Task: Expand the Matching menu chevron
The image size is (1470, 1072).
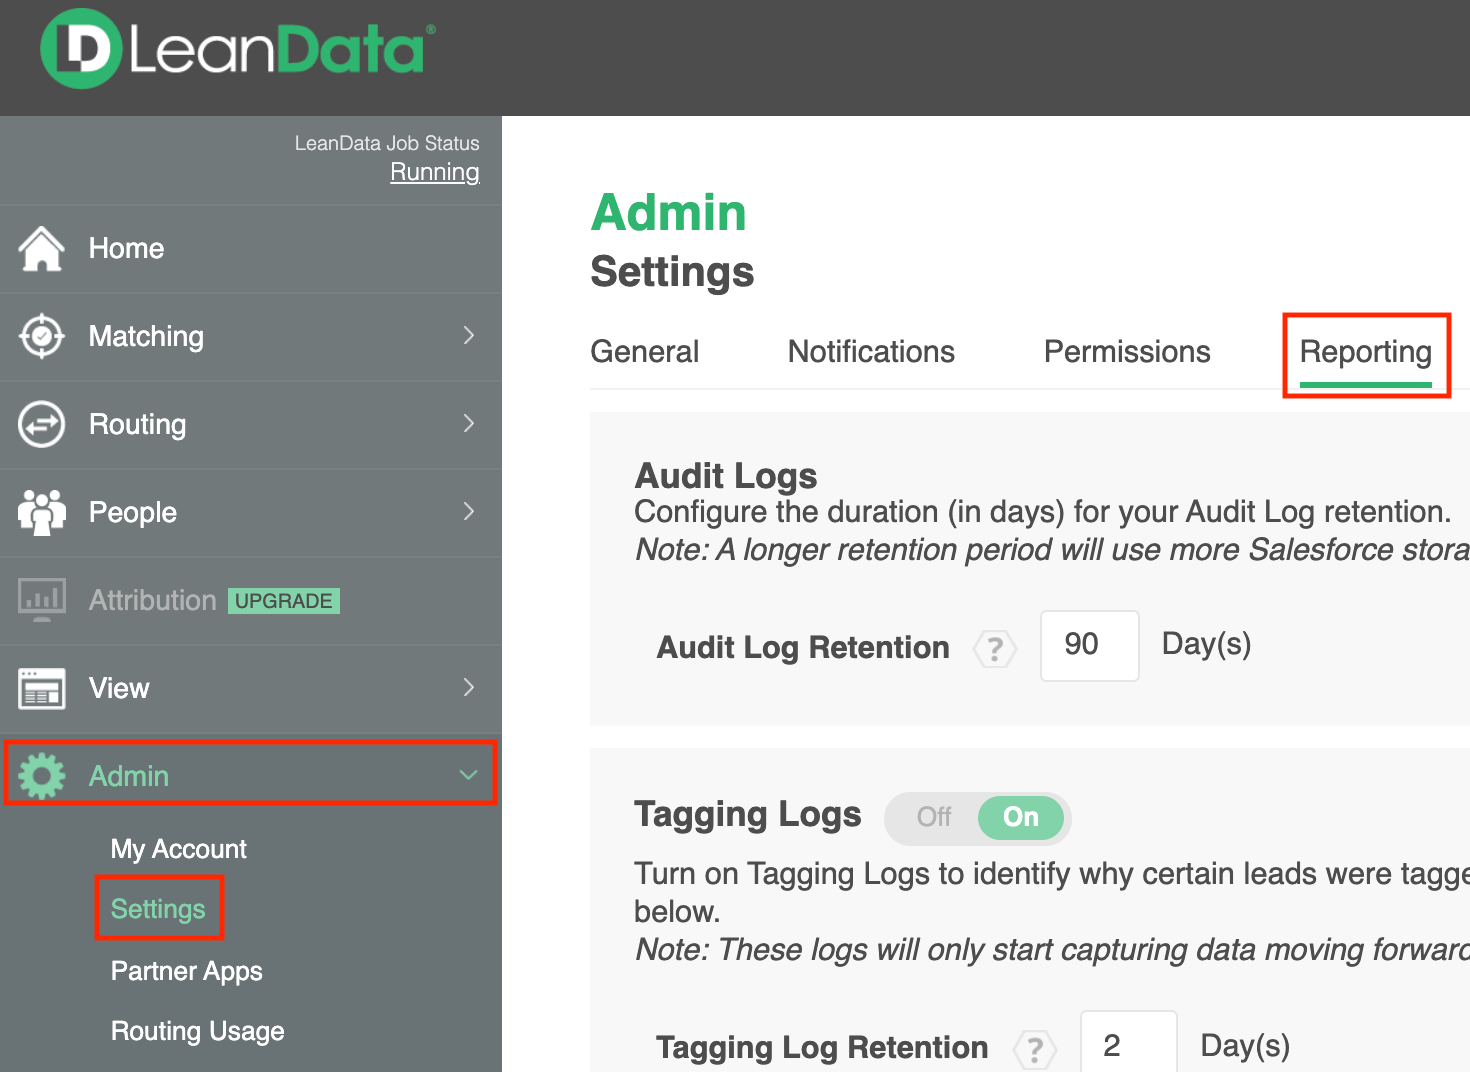Action: (469, 336)
